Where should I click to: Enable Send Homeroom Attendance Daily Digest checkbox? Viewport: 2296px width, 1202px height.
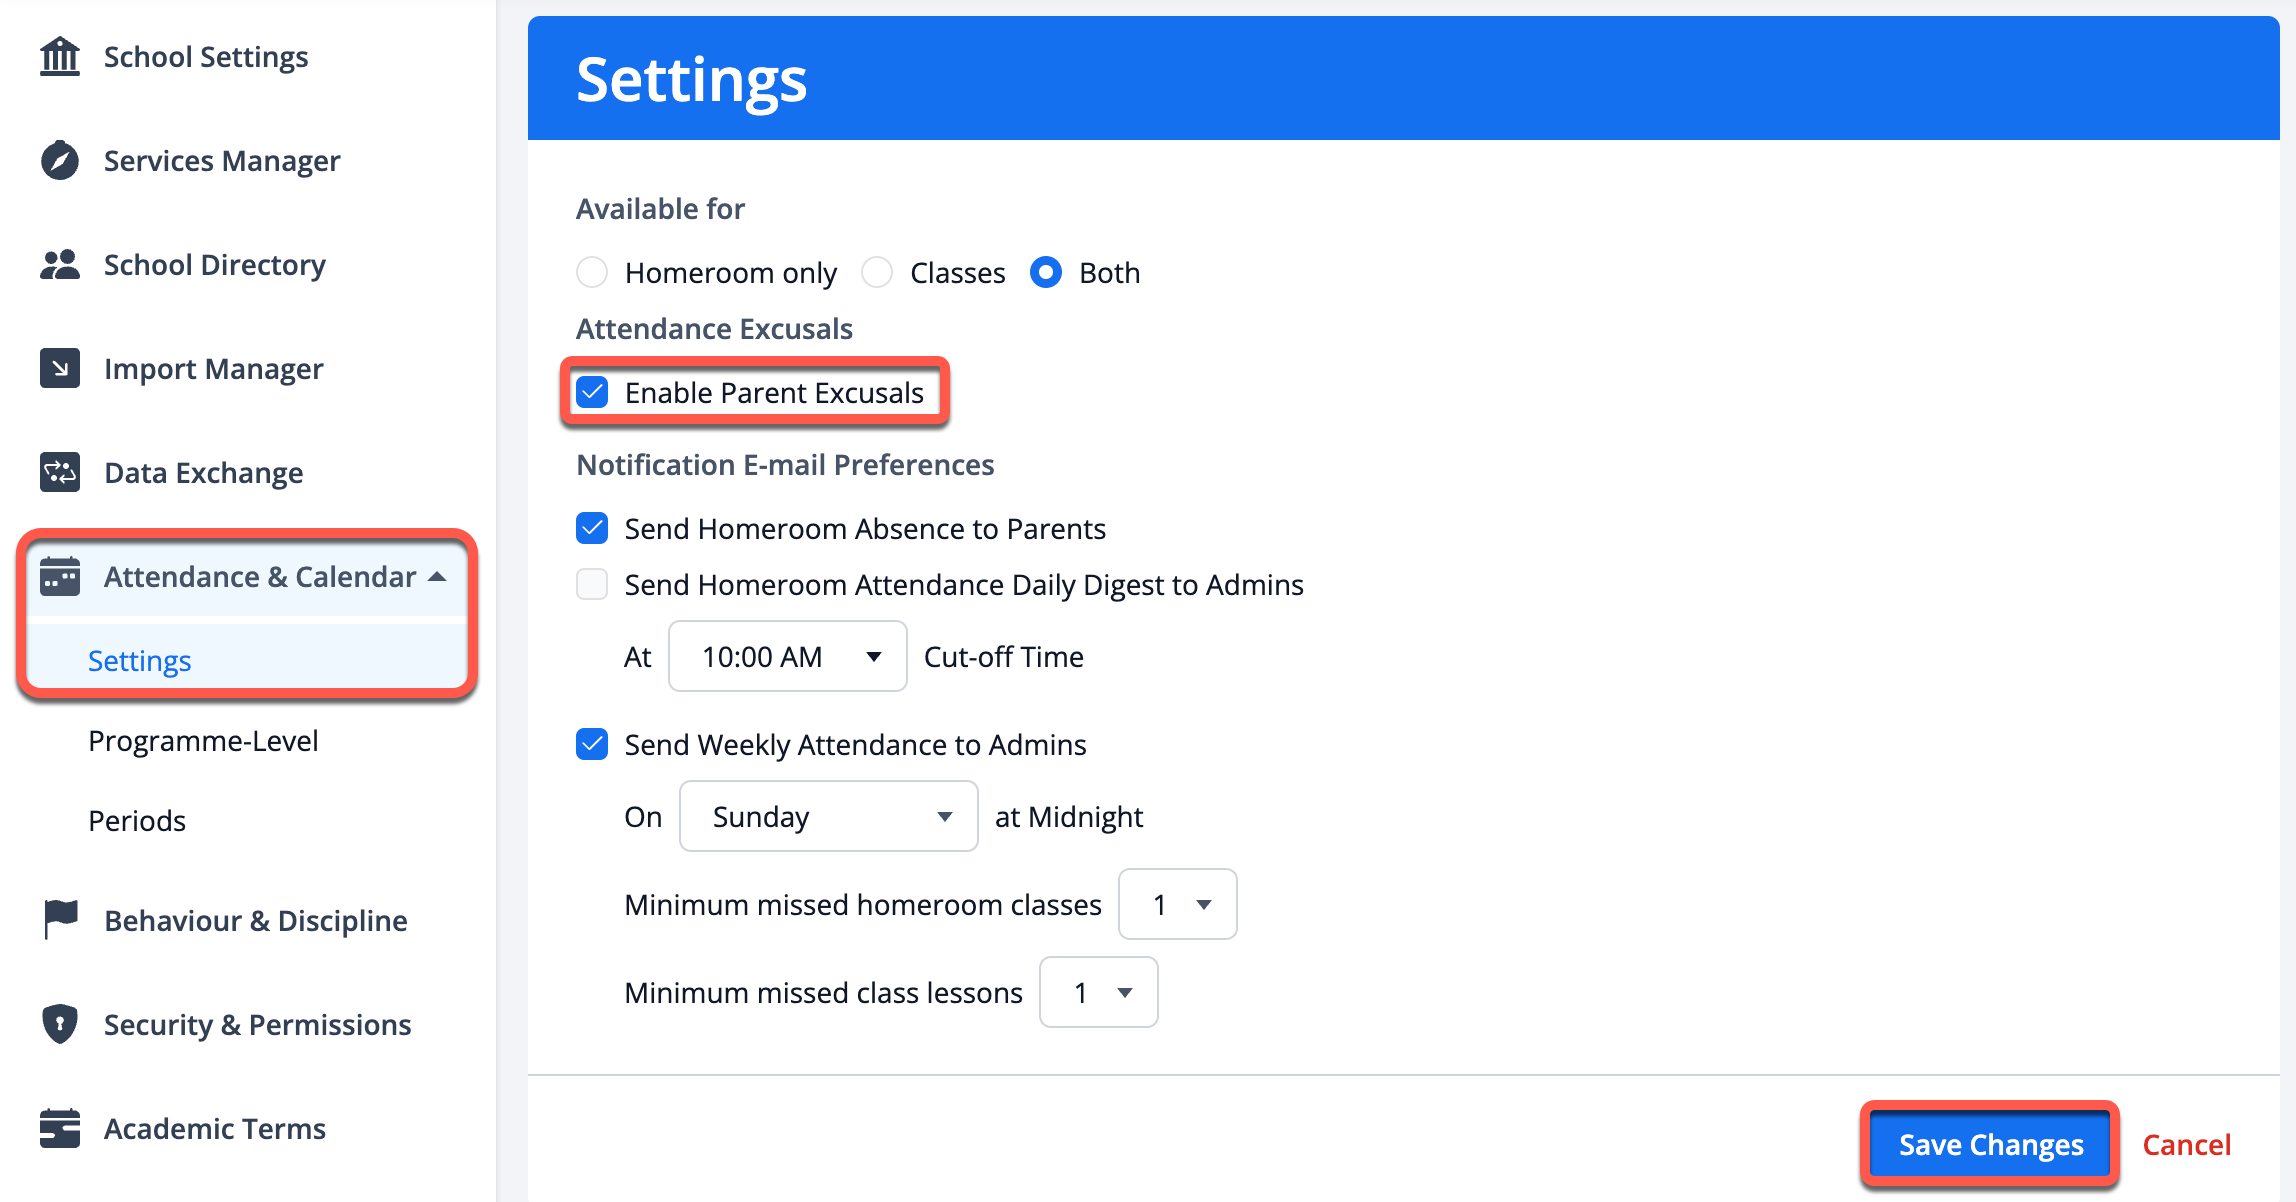(593, 585)
